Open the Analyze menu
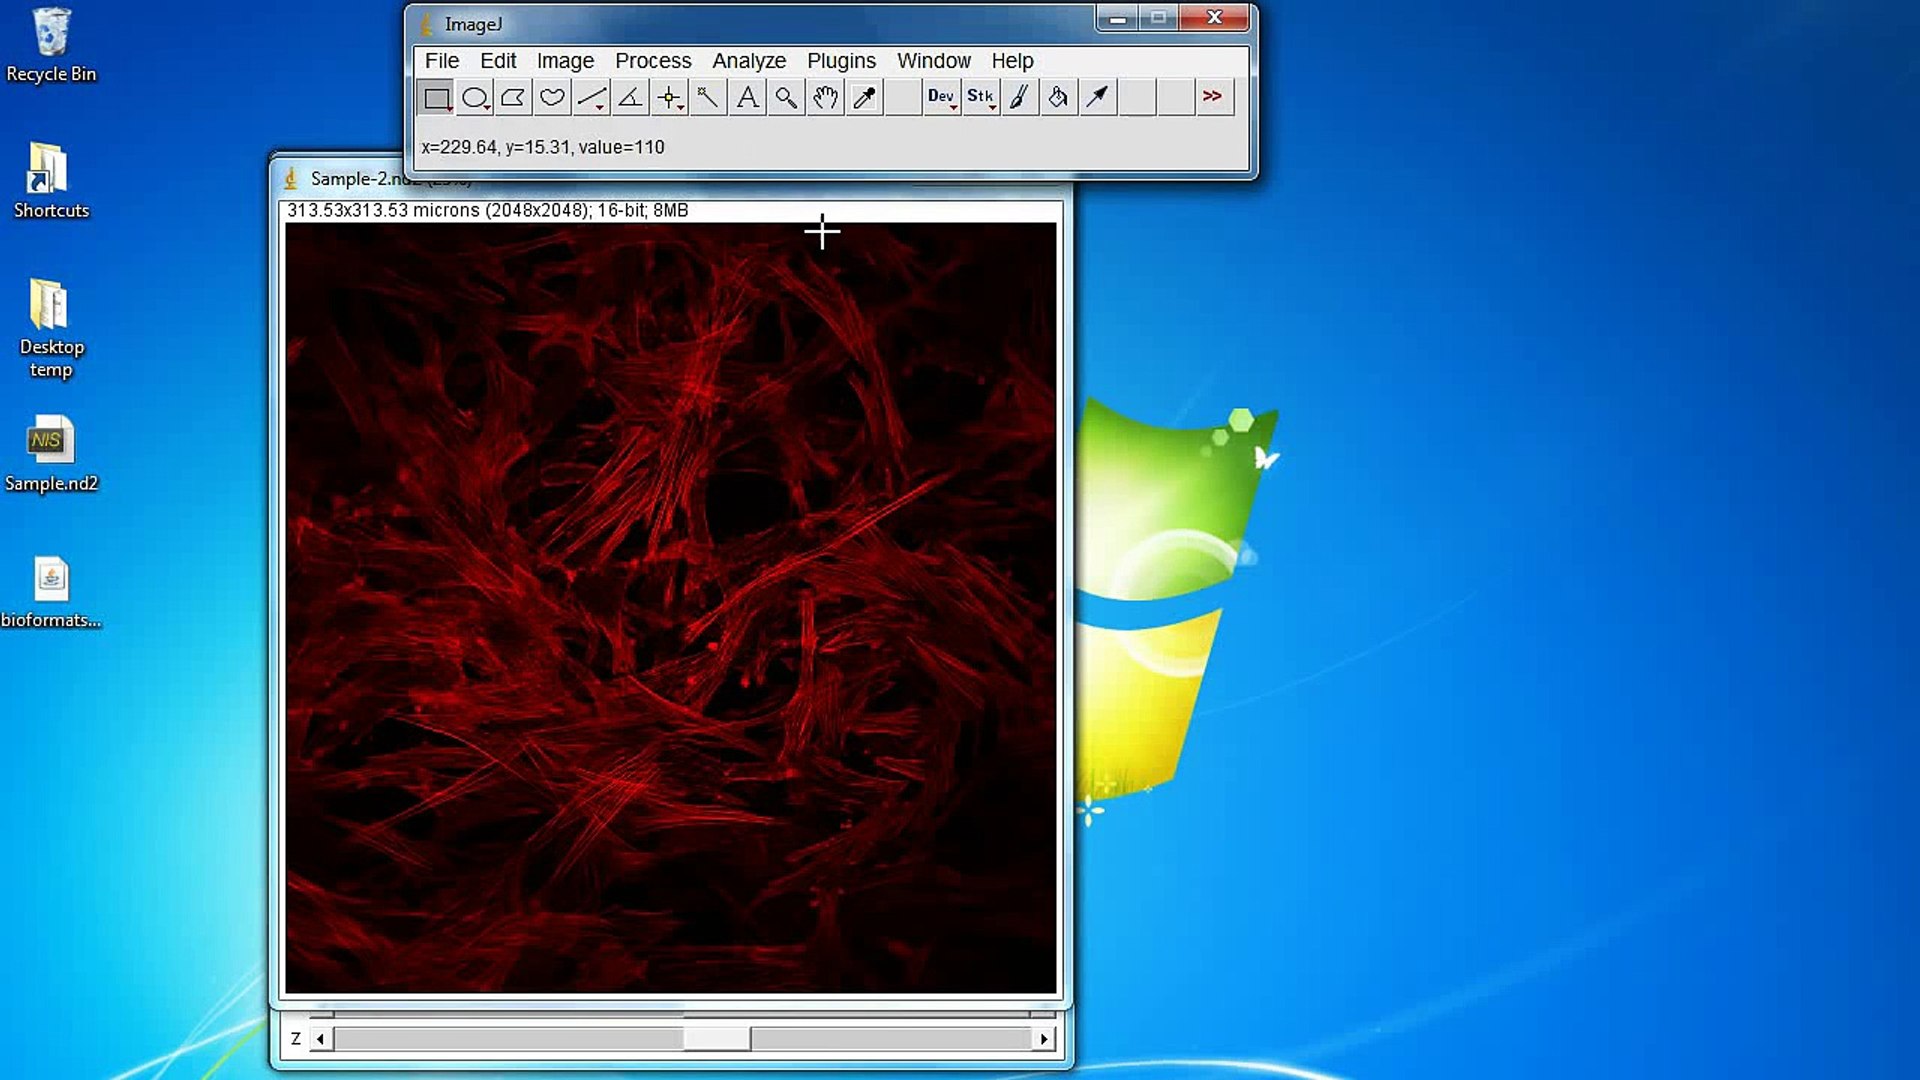Image resolution: width=1920 pixels, height=1080 pixels. coord(749,61)
